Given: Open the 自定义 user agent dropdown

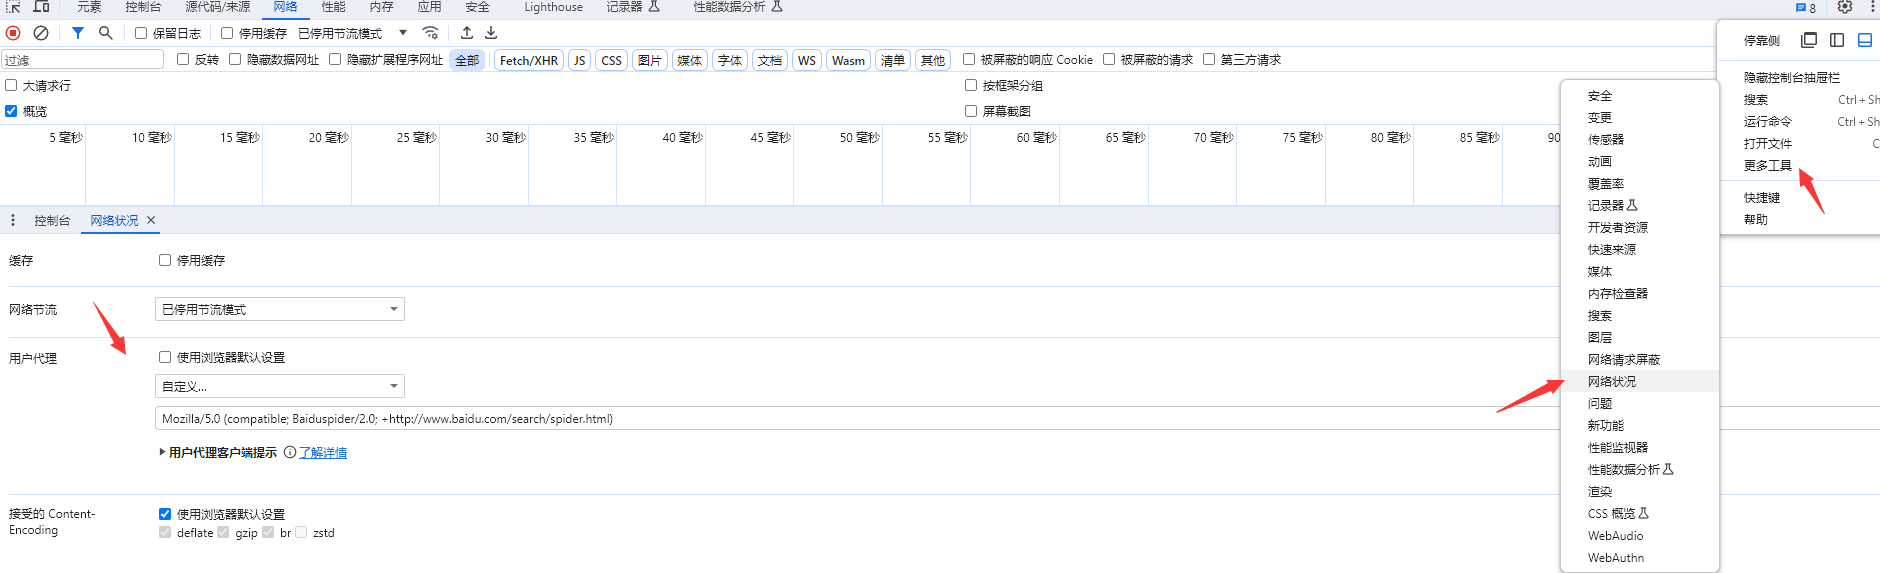Looking at the screenshot, I should pos(280,386).
